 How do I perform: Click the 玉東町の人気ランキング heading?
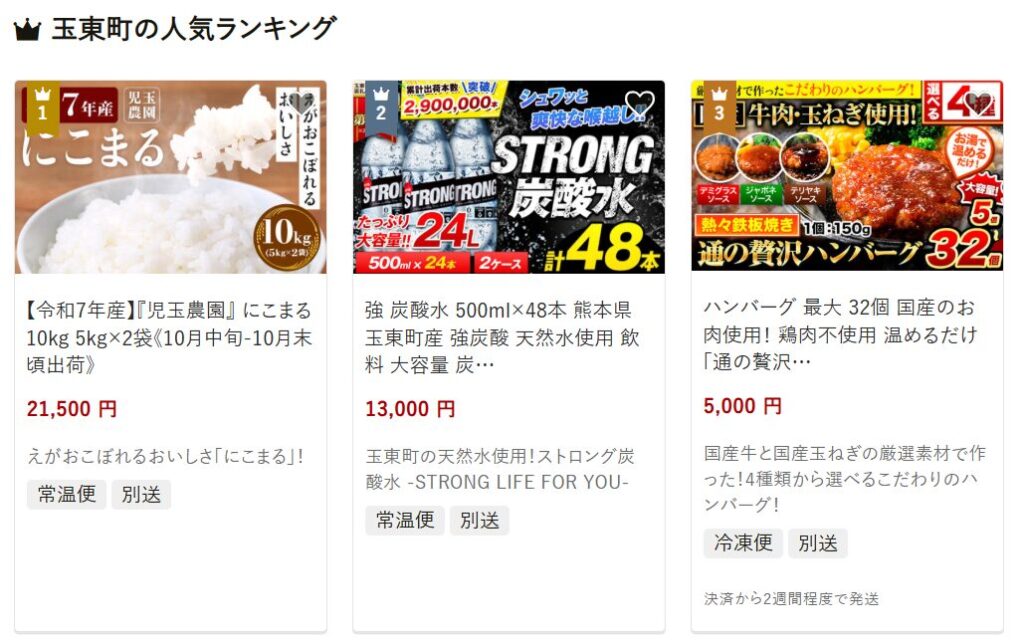pyautogui.click(x=193, y=29)
